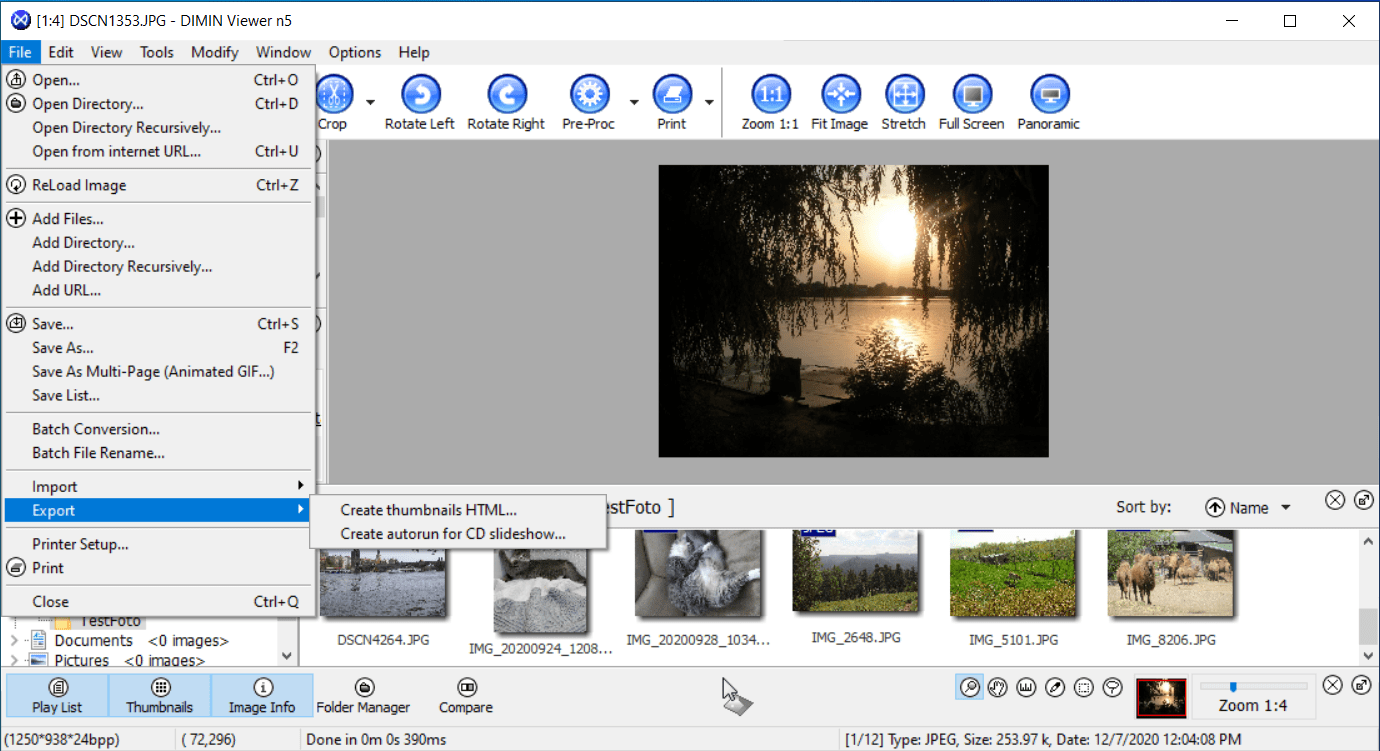The image size is (1380, 751).
Task: Choose Create autorun for CD slideshow...
Action: [x=453, y=534]
